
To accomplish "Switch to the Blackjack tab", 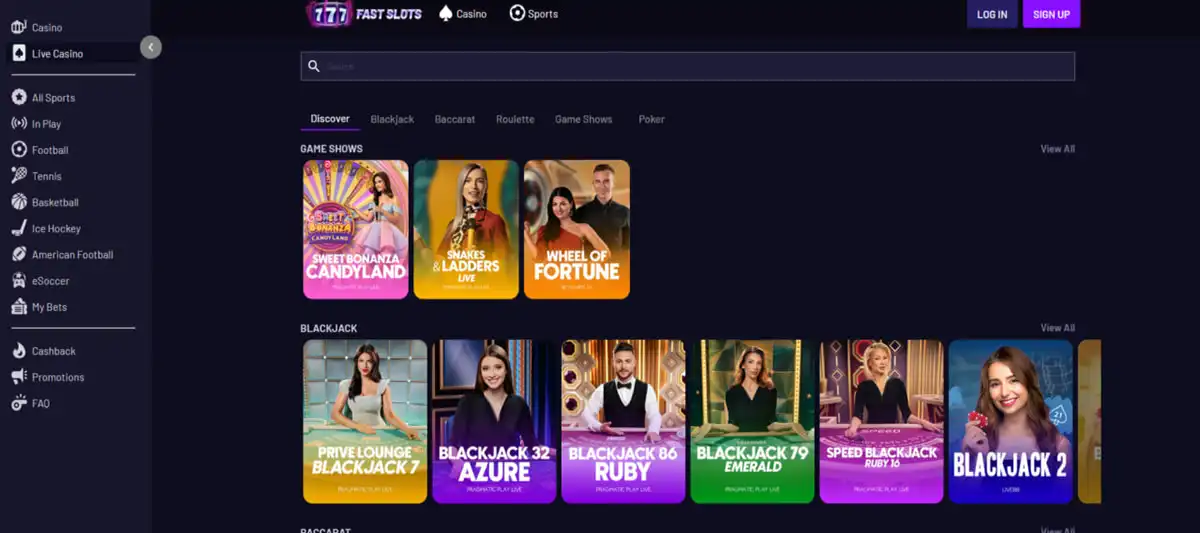I will (x=392, y=119).
